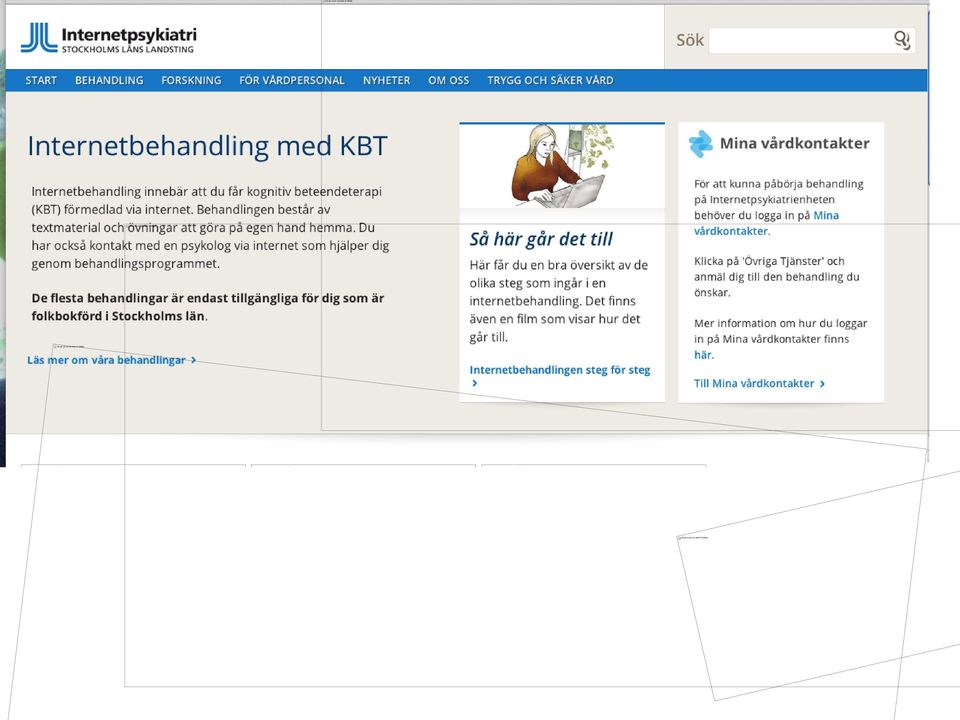The width and height of the screenshot is (960, 720).
Task: Click the inline Mina vårdkontakter link
Action: tap(766, 223)
